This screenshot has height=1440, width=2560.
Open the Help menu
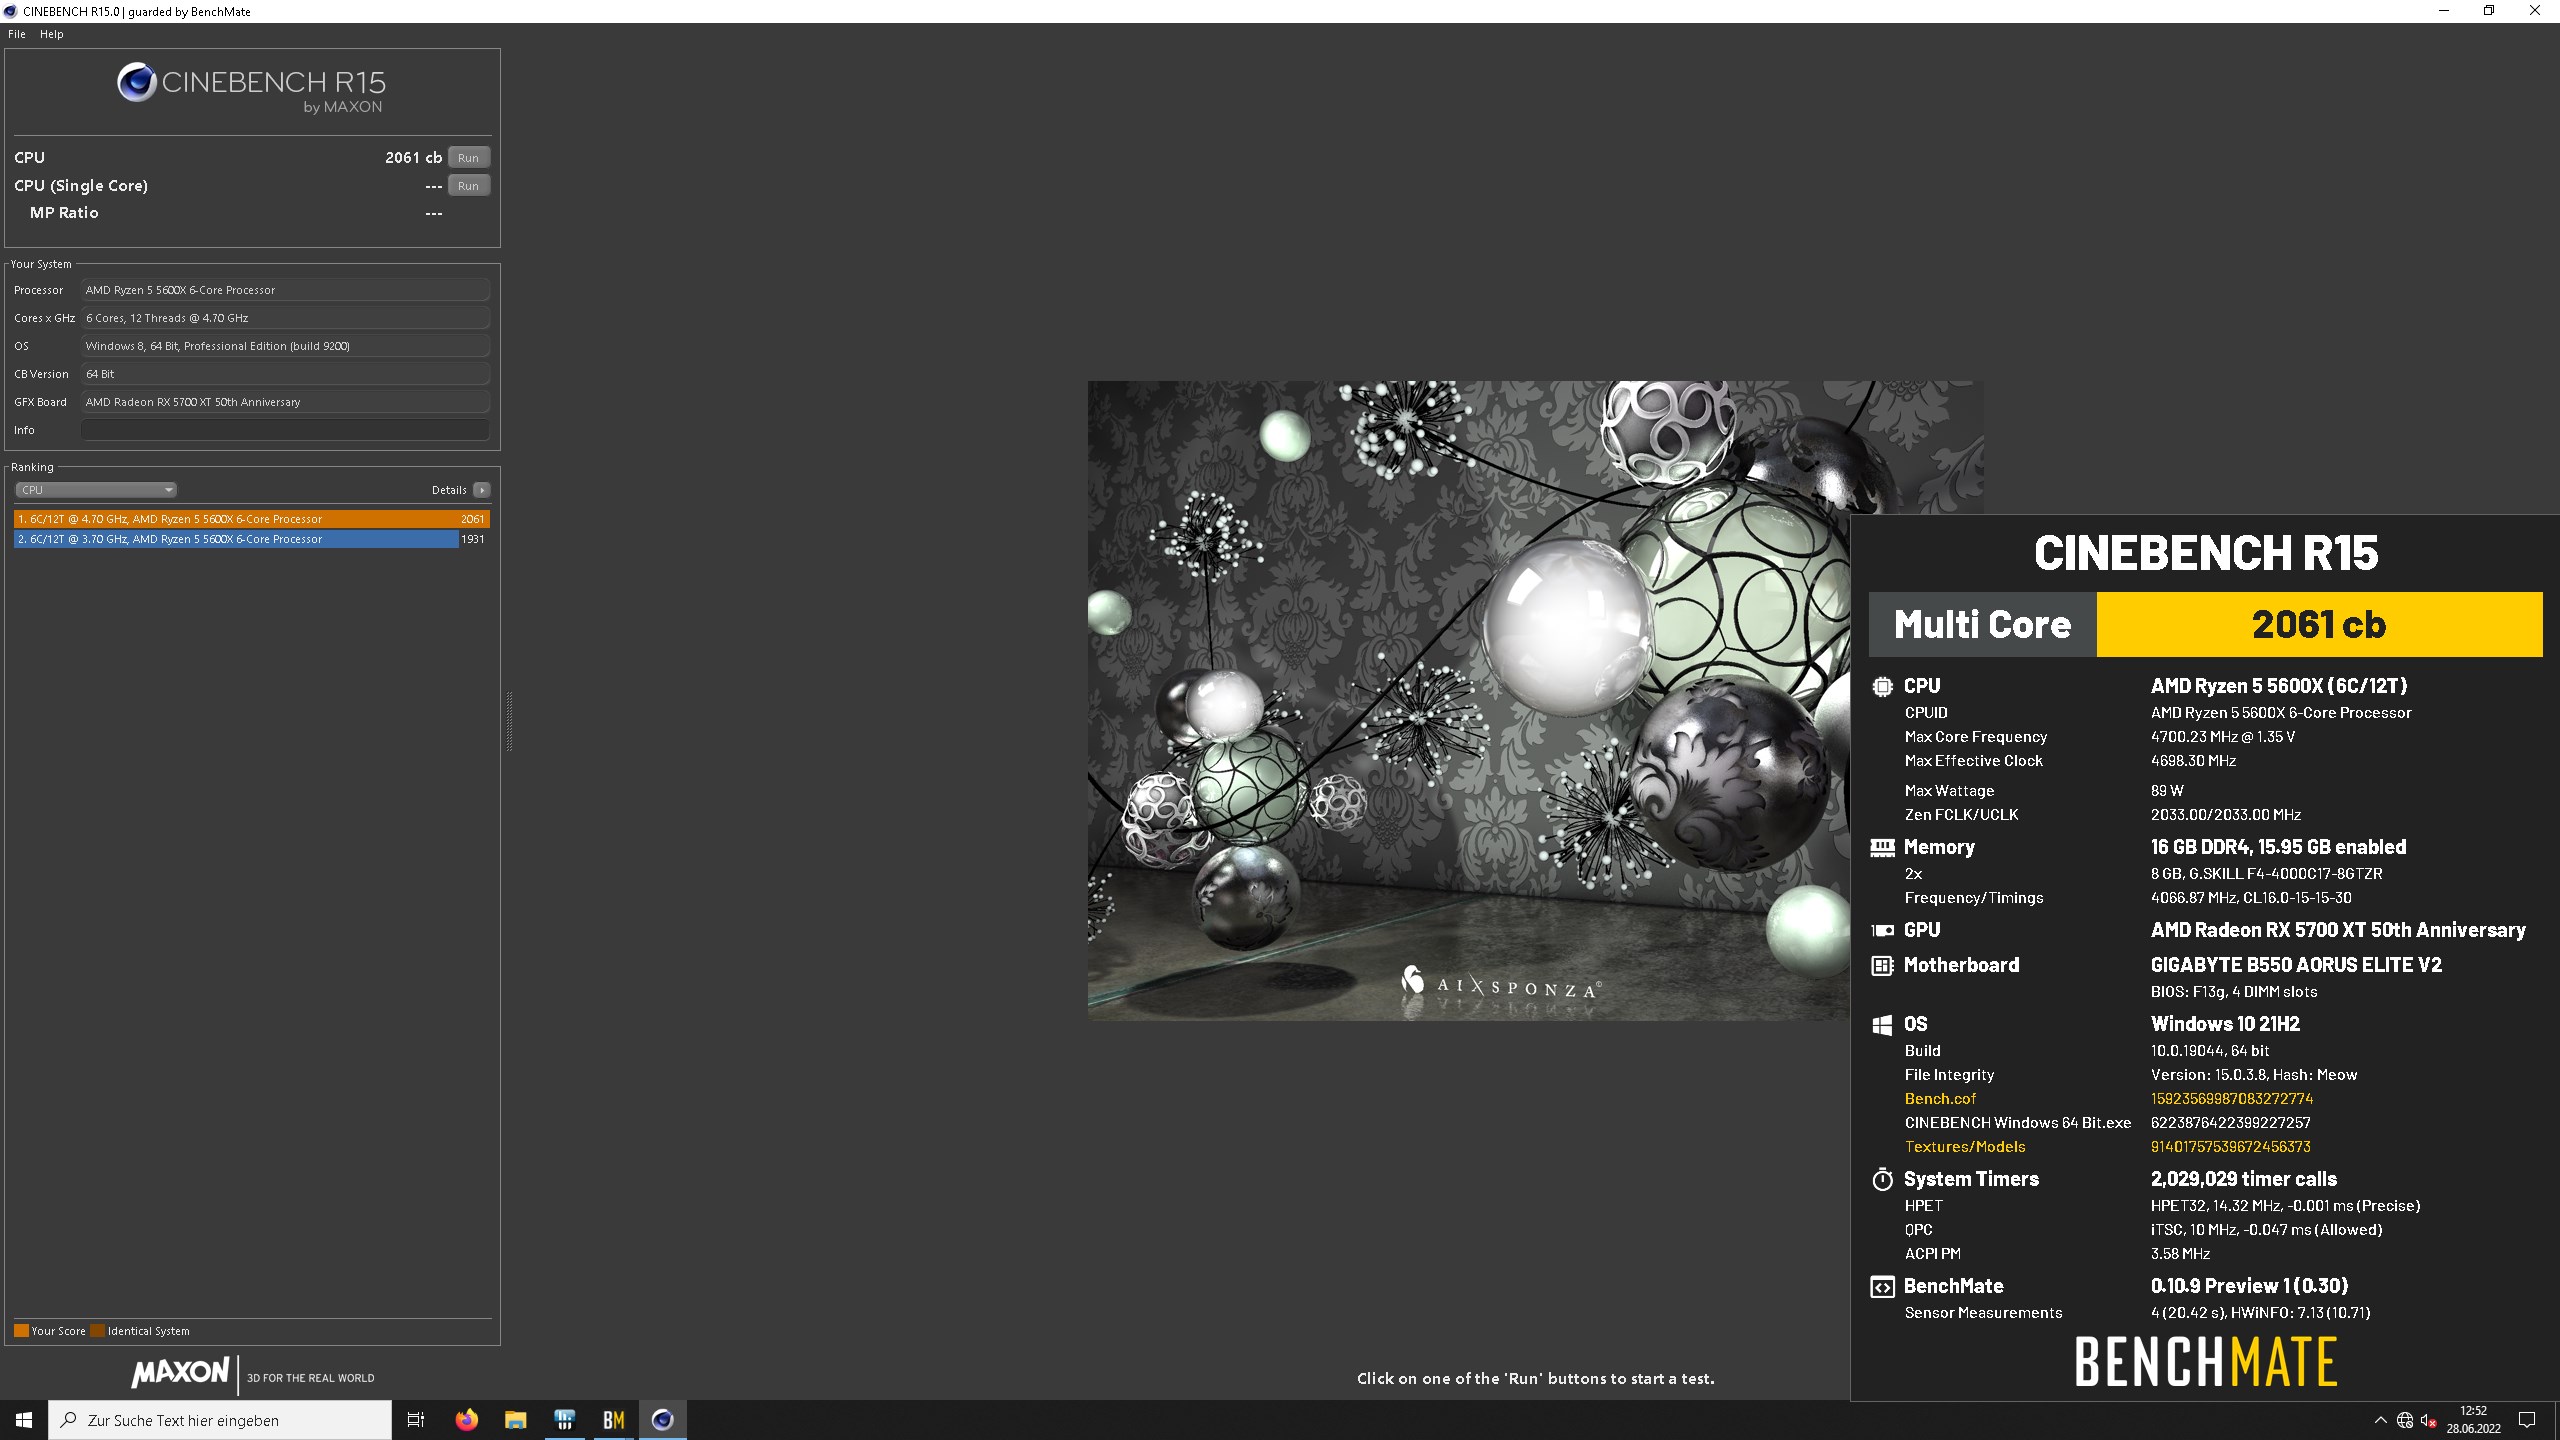[x=51, y=34]
